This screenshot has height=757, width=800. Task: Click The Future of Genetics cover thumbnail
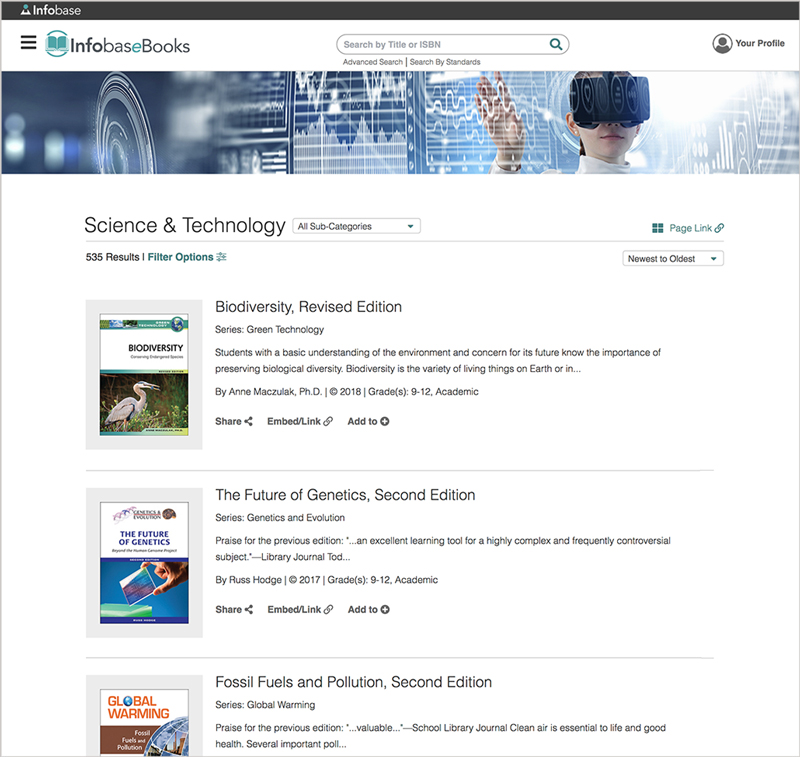click(144, 563)
